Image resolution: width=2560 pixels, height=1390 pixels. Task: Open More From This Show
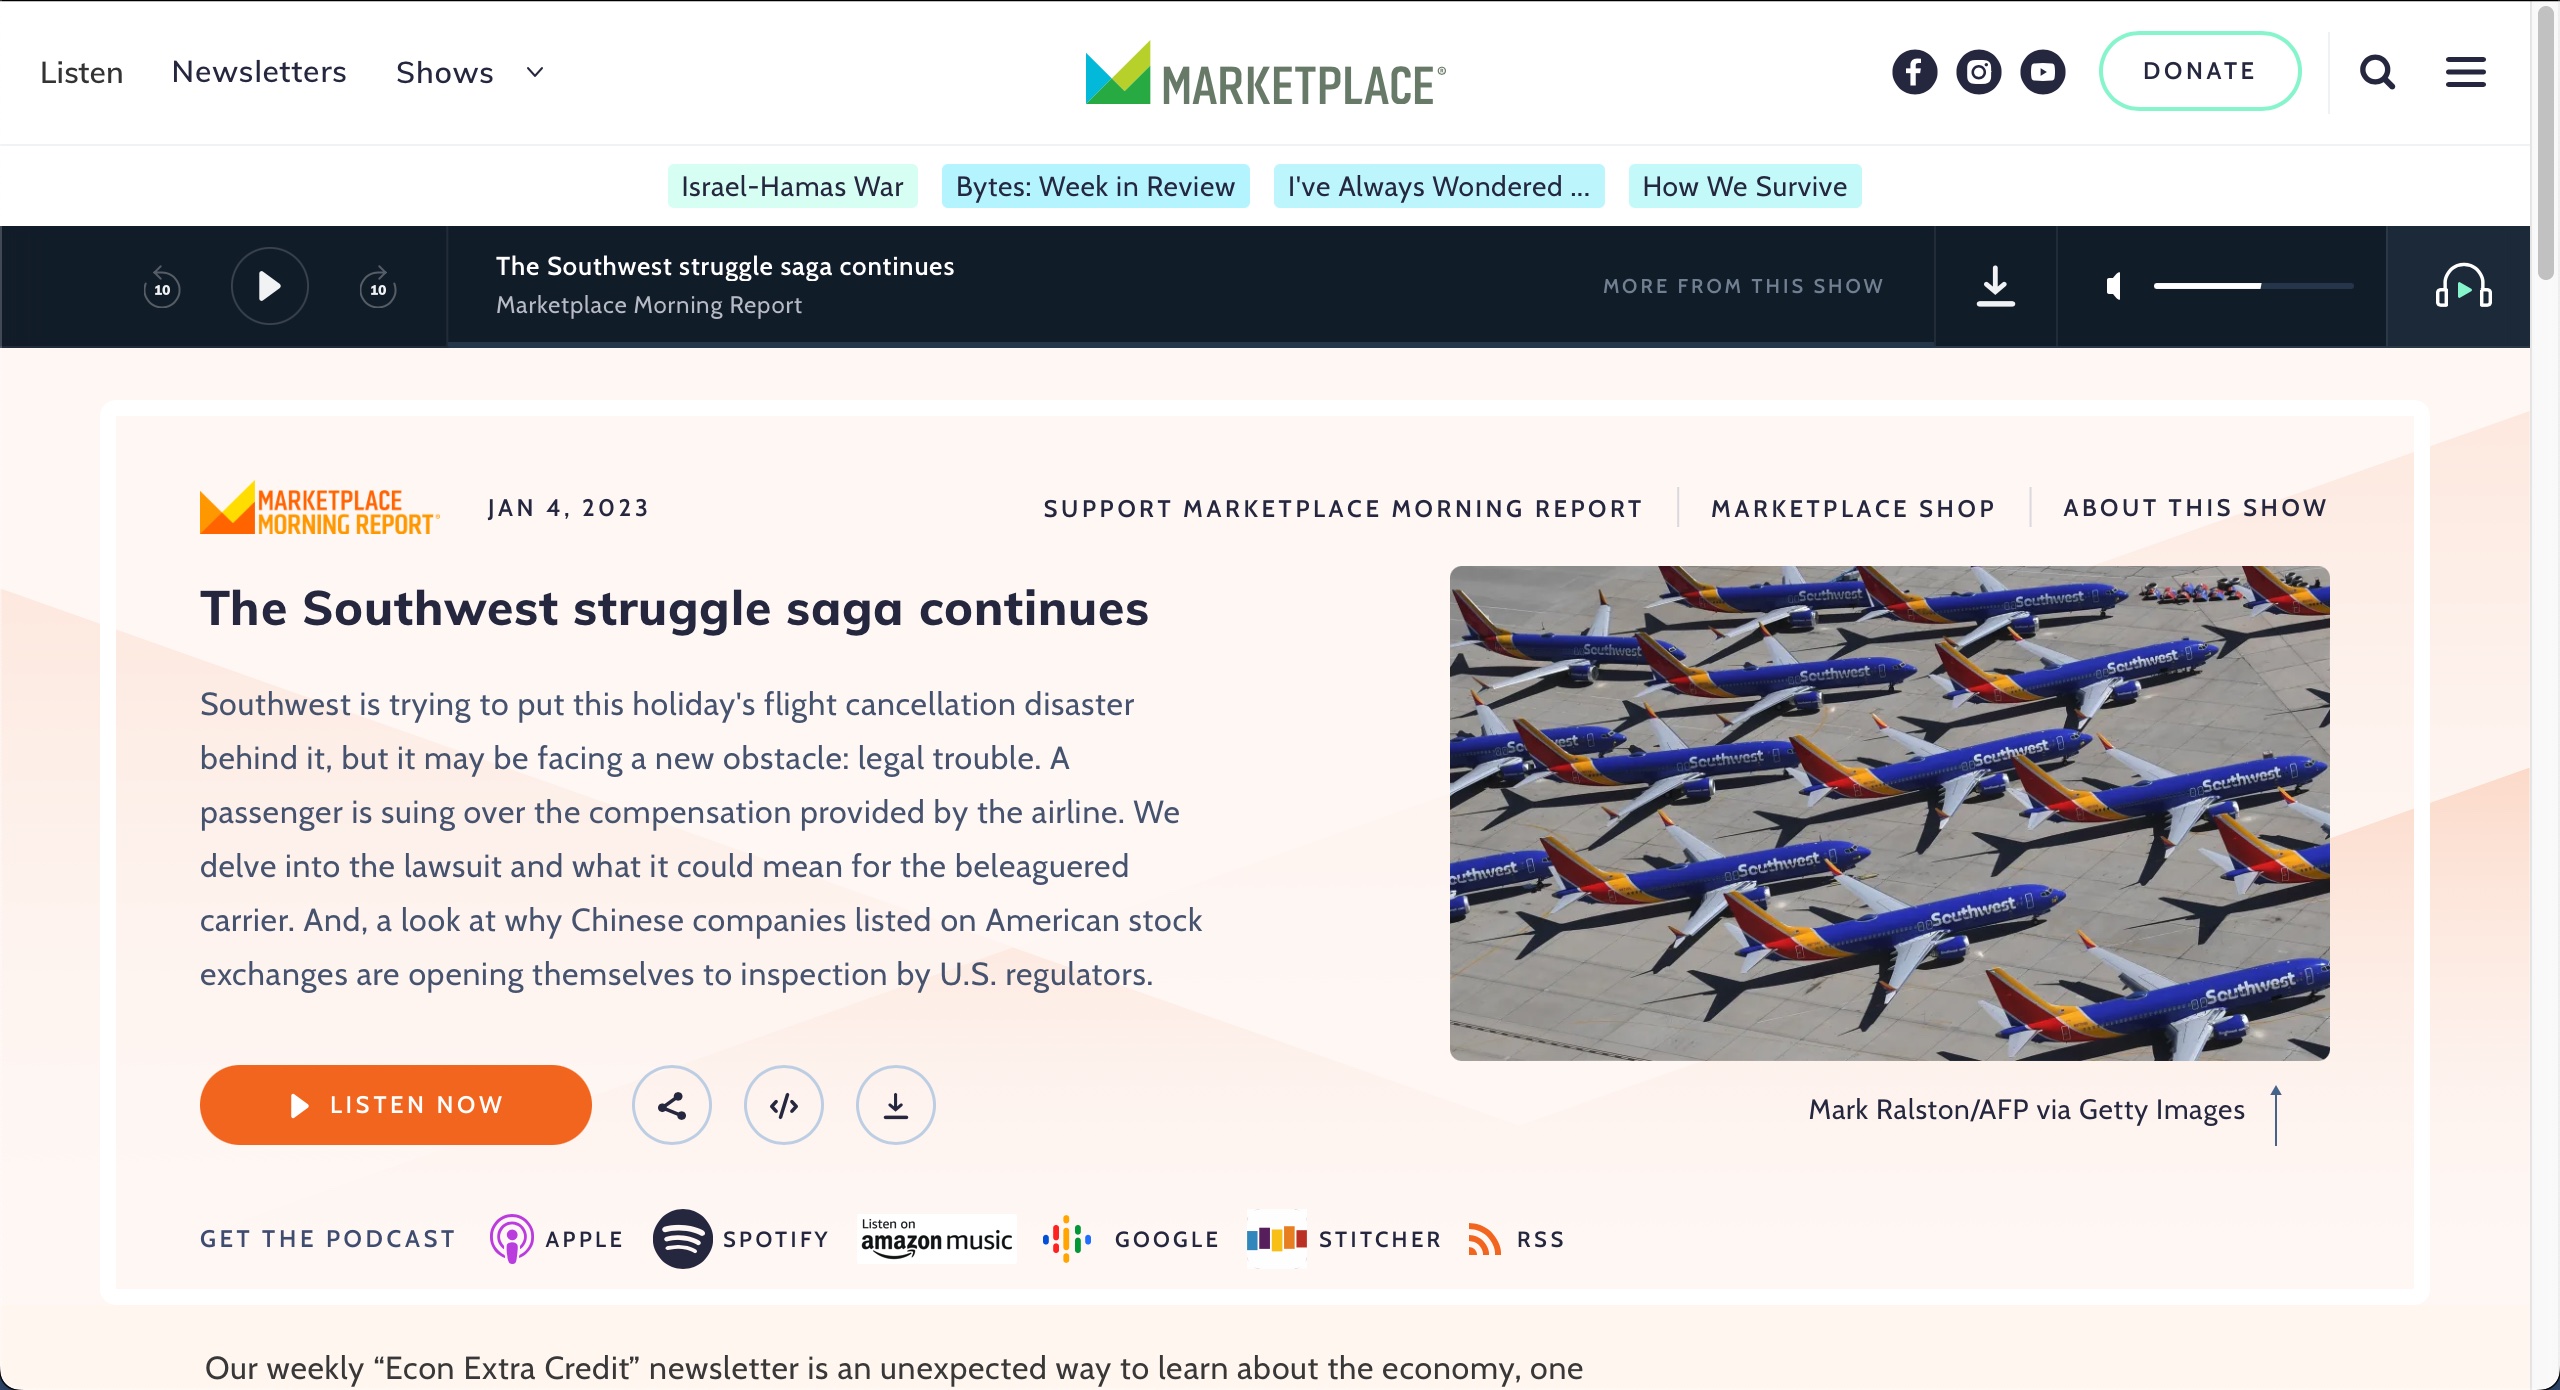pos(1743,286)
